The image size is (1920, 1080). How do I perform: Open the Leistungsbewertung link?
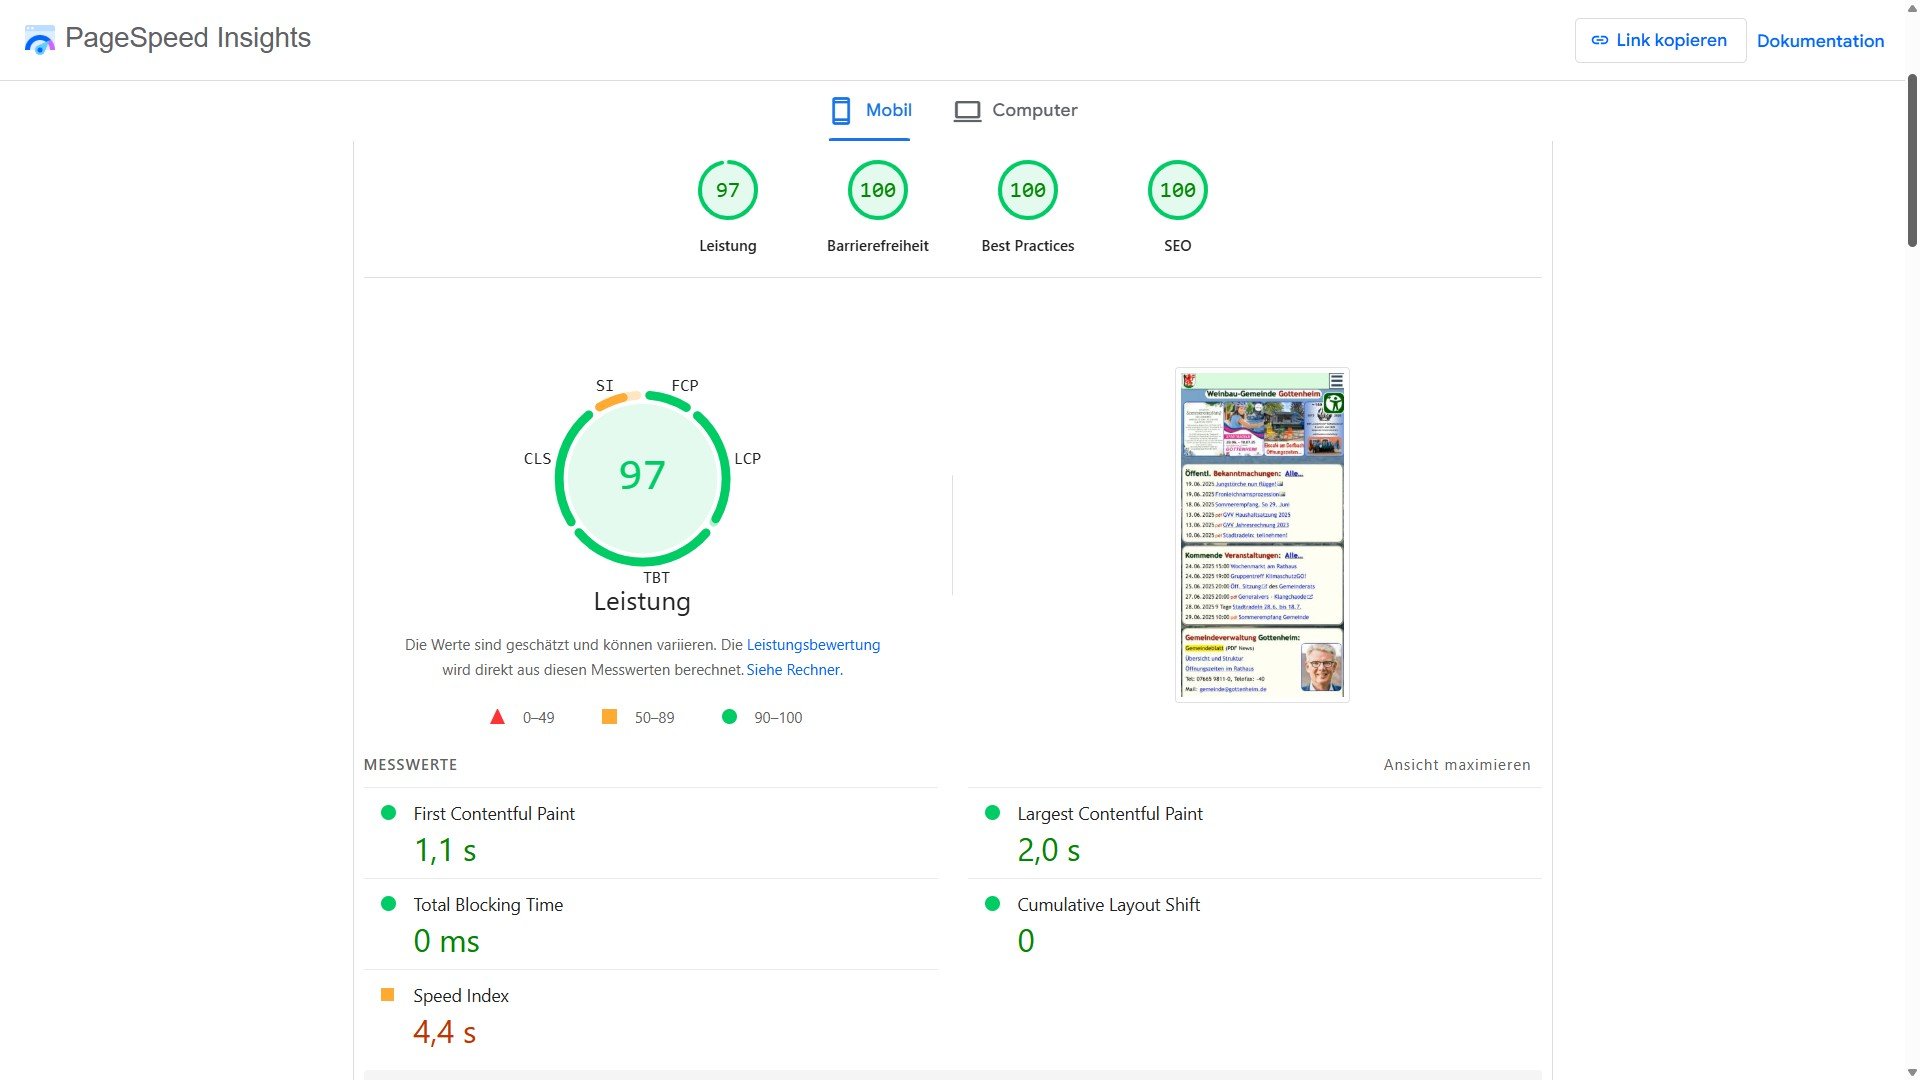812,645
